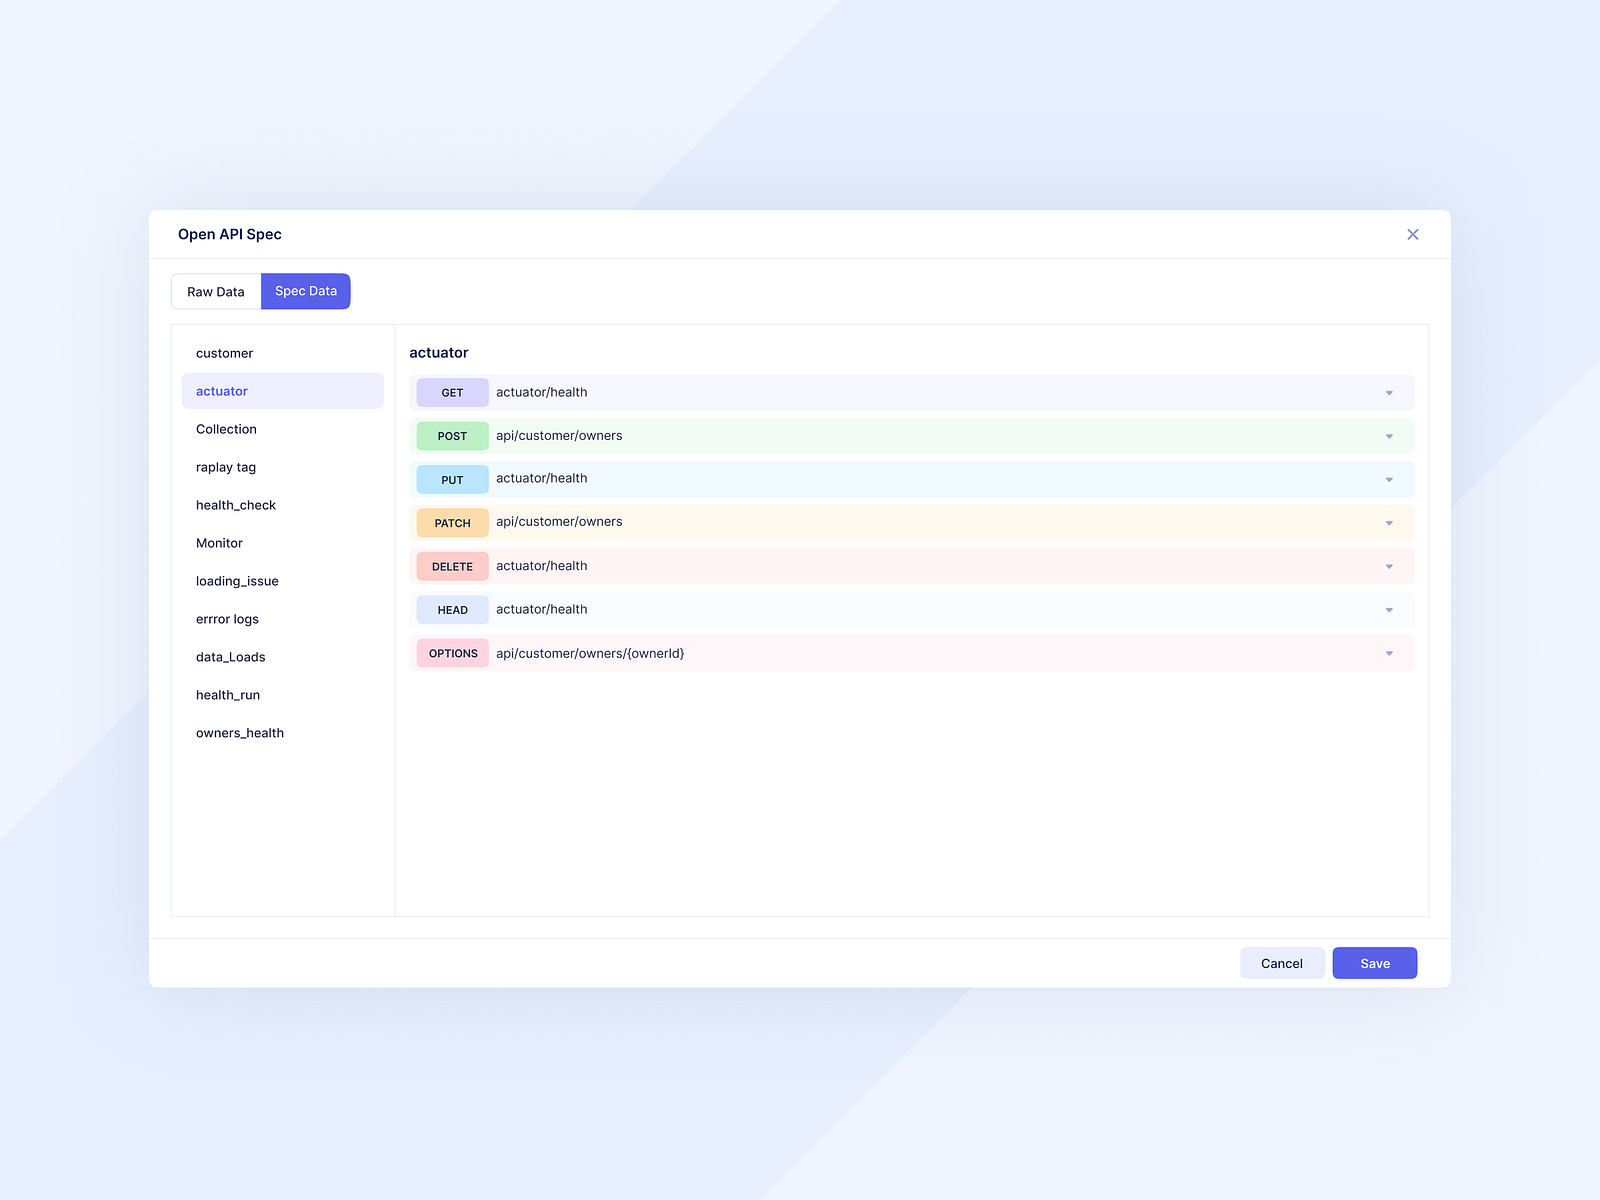Click the POST method badge
Screen dimensions: 1600x1200
[453, 436]
